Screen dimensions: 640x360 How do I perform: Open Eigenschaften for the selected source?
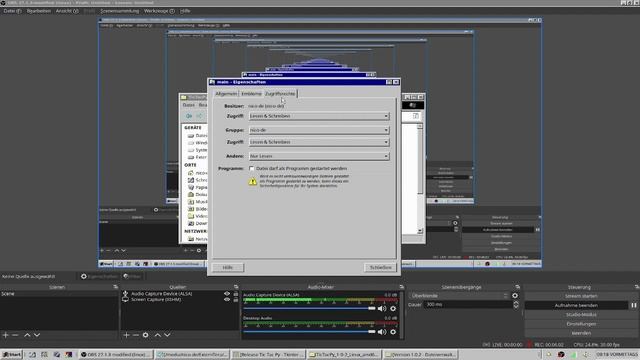99,276
